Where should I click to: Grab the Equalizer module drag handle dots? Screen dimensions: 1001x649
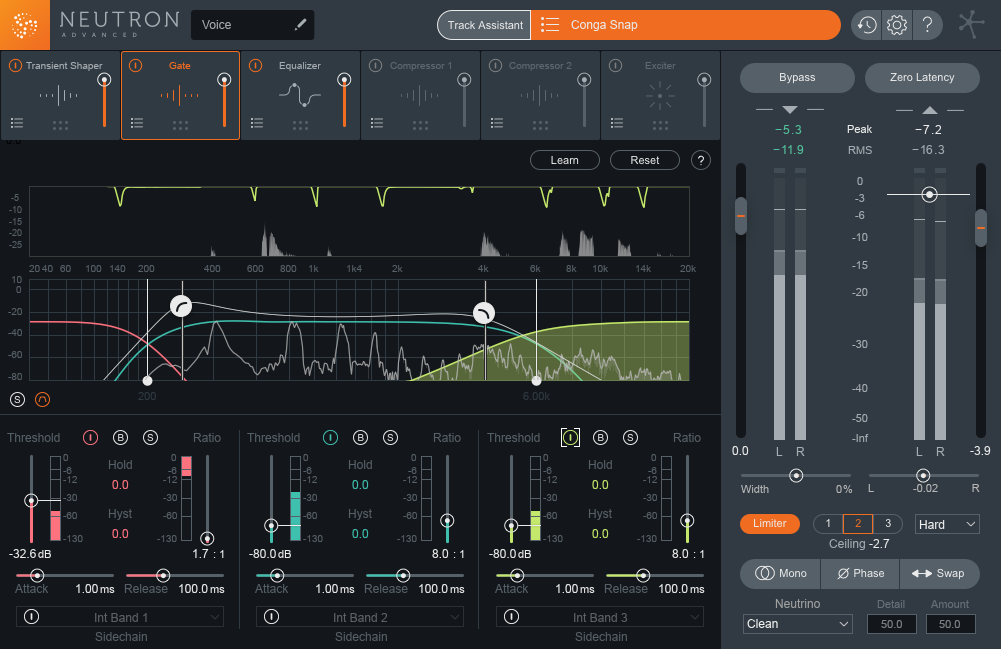(301, 125)
